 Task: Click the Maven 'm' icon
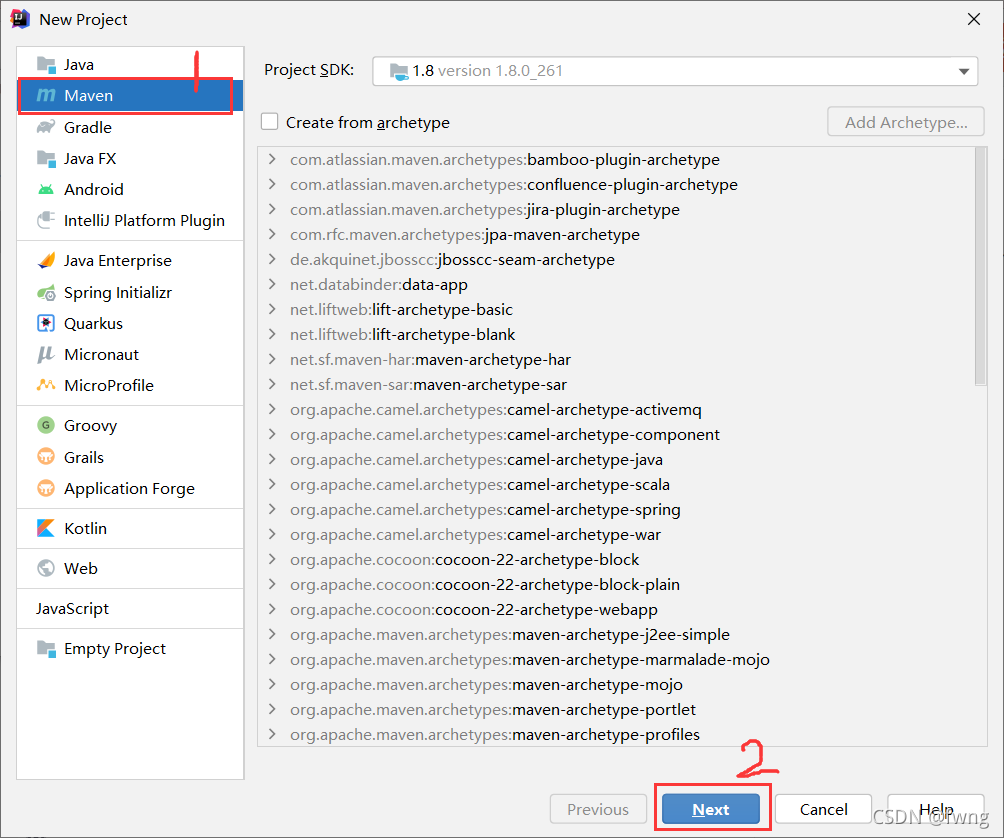click(46, 95)
